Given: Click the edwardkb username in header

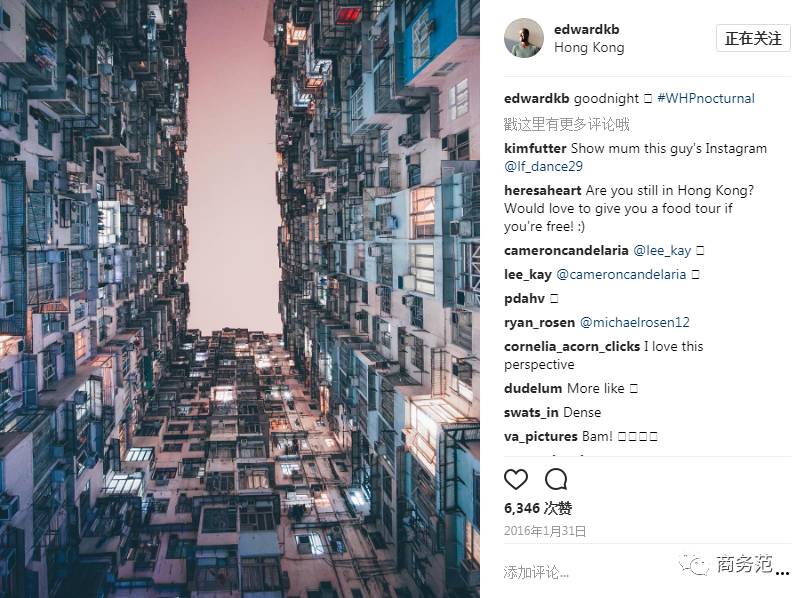Looking at the screenshot, I should 586,30.
